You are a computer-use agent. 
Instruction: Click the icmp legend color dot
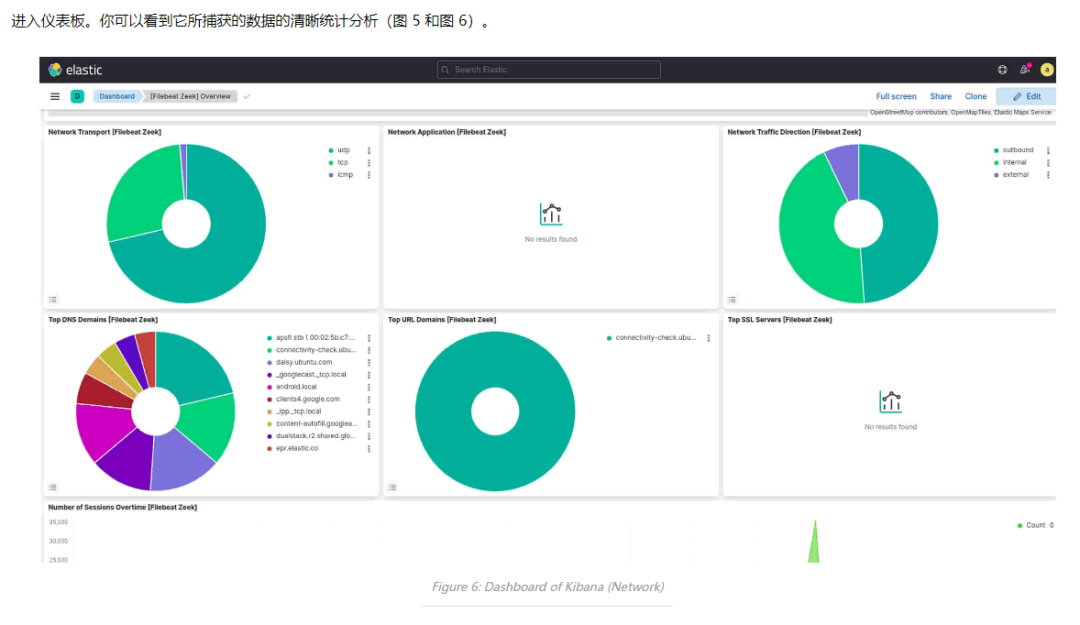[x=331, y=175]
